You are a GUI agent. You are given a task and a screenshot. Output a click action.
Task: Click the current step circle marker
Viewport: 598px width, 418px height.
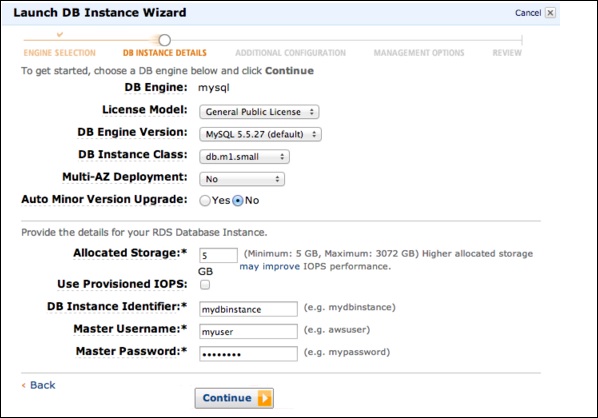point(165,40)
